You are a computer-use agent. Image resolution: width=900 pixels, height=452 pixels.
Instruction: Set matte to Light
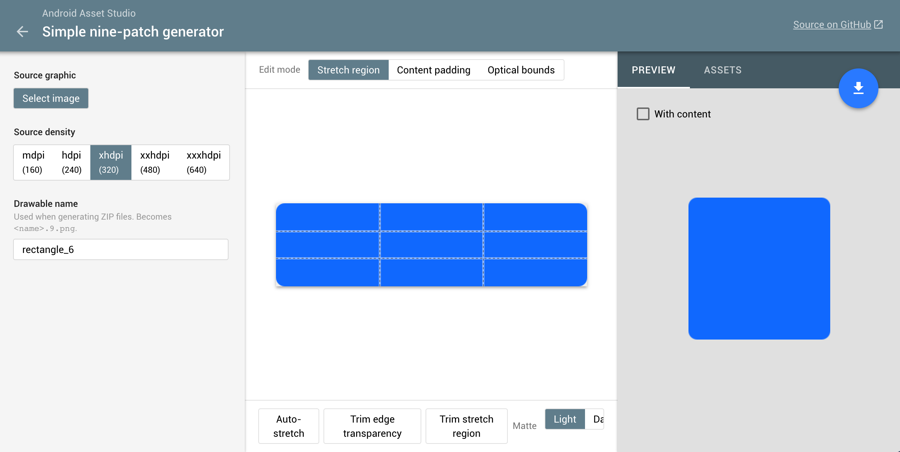coord(565,419)
